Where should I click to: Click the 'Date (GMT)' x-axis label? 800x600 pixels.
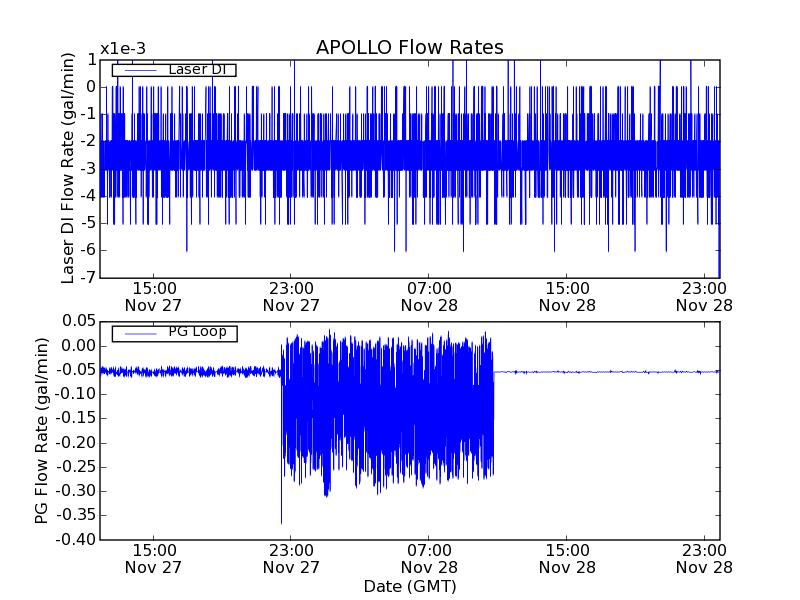point(410,587)
